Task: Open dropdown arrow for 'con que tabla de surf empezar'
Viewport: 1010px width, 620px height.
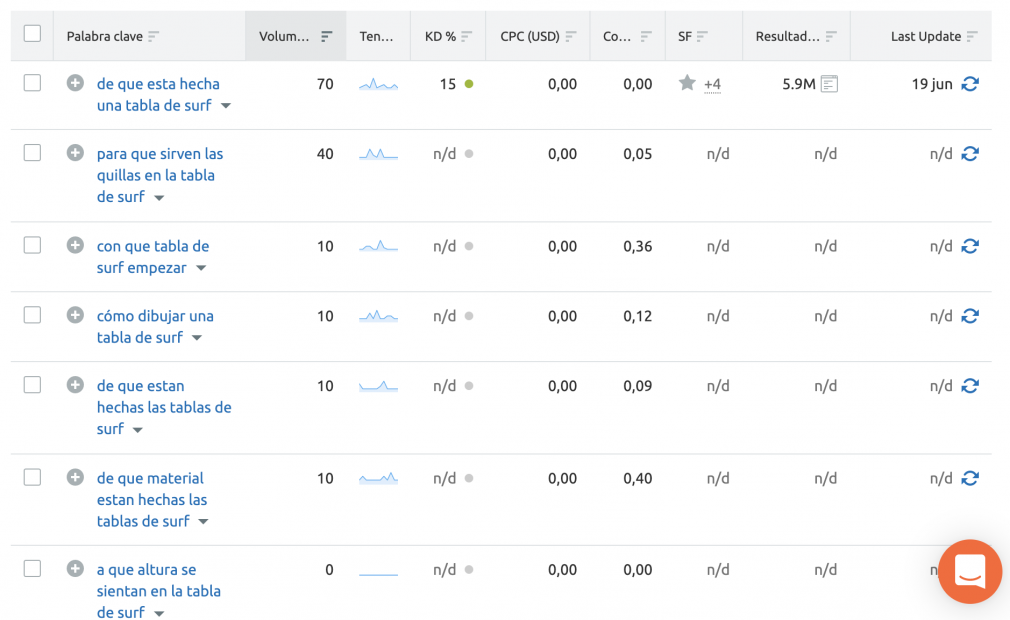Action: [x=201, y=268]
